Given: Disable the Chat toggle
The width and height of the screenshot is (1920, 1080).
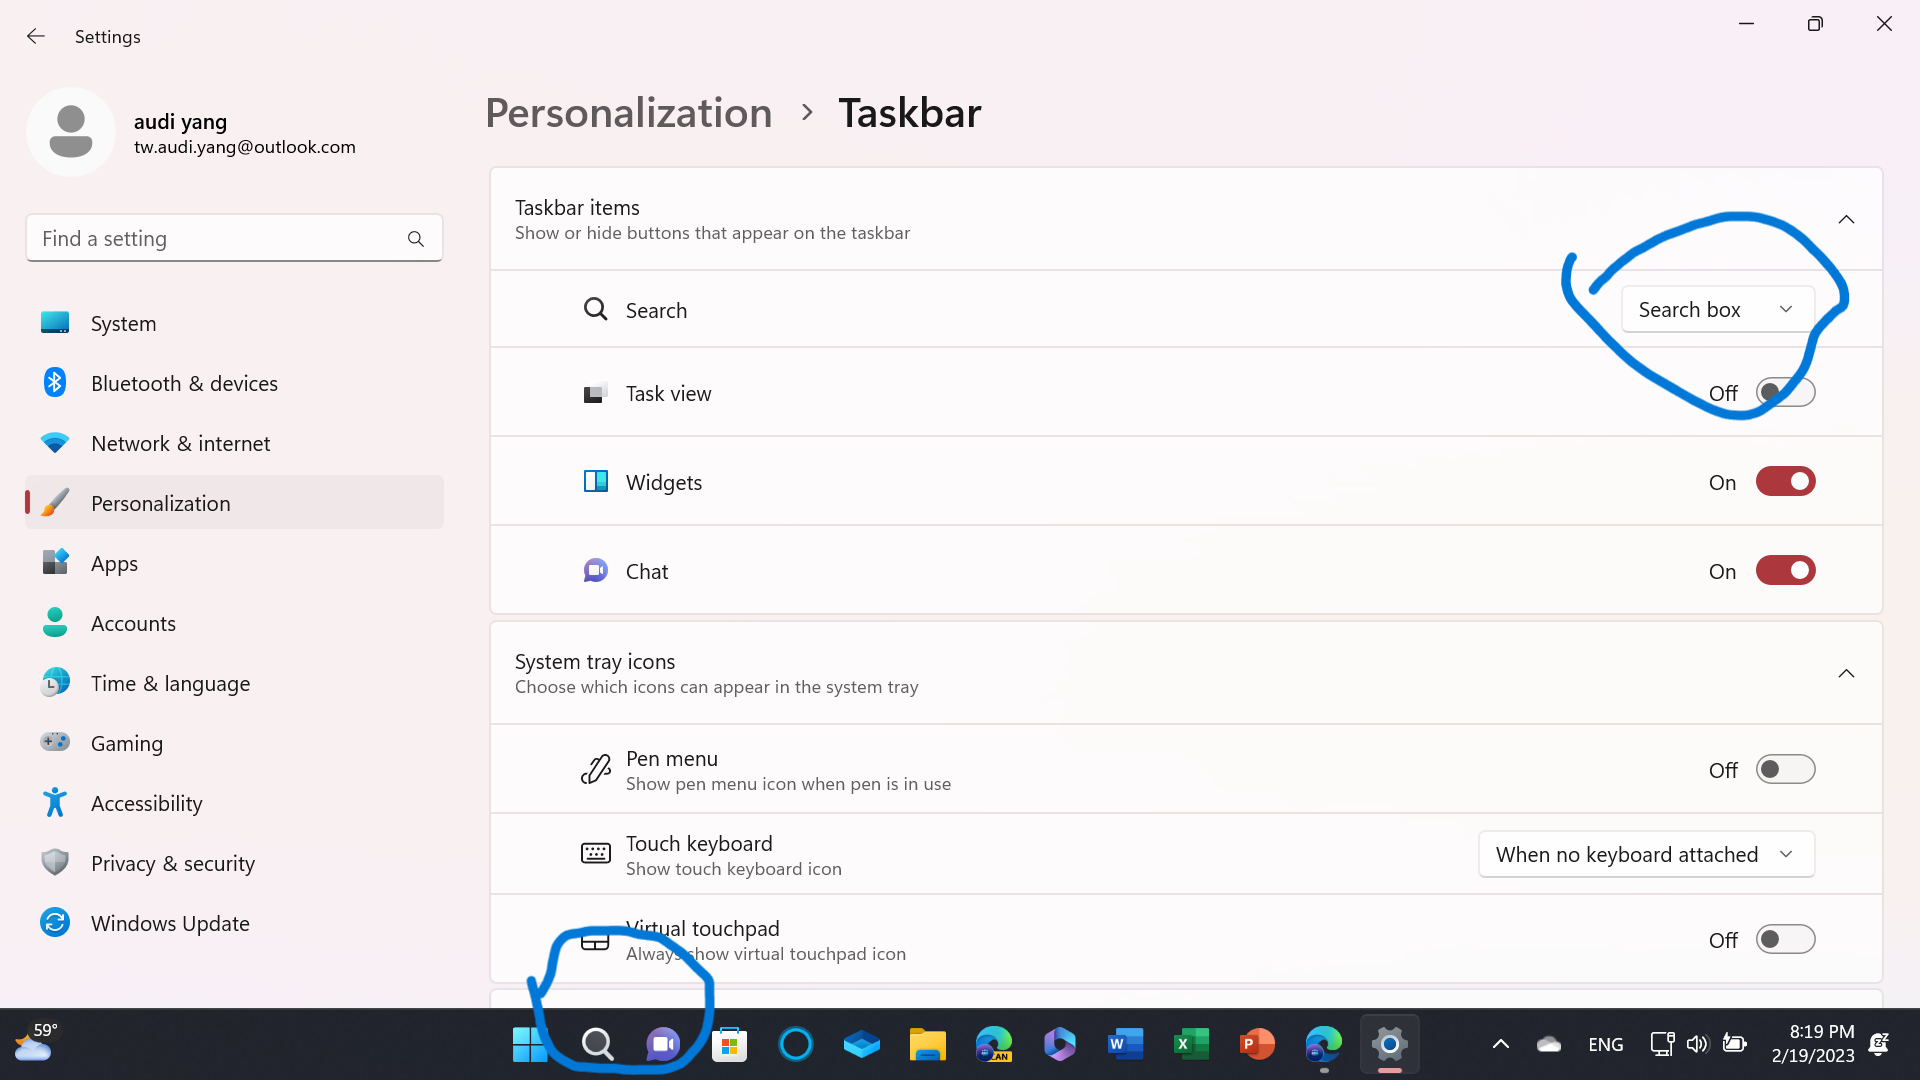Looking at the screenshot, I should tap(1785, 570).
